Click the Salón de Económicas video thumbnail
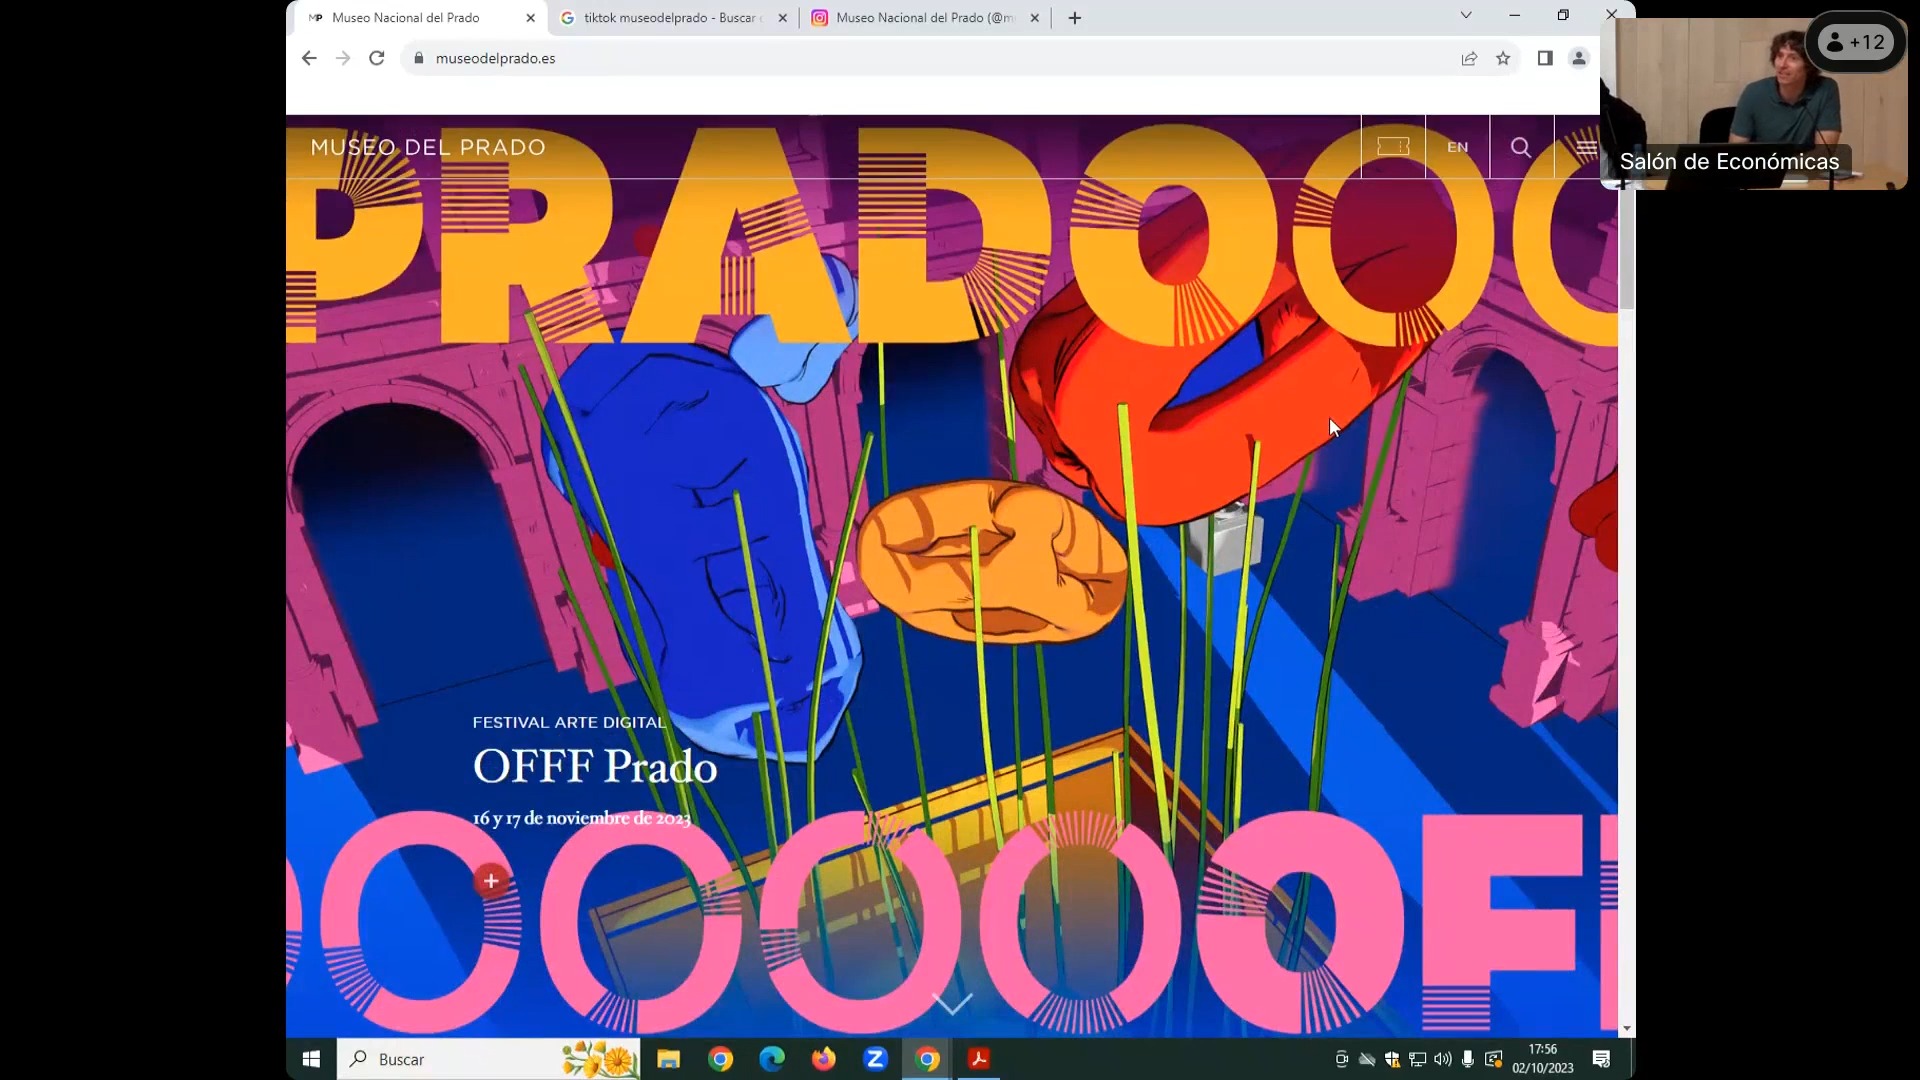The height and width of the screenshot is (1080, 1920). tap(1755, 103)
